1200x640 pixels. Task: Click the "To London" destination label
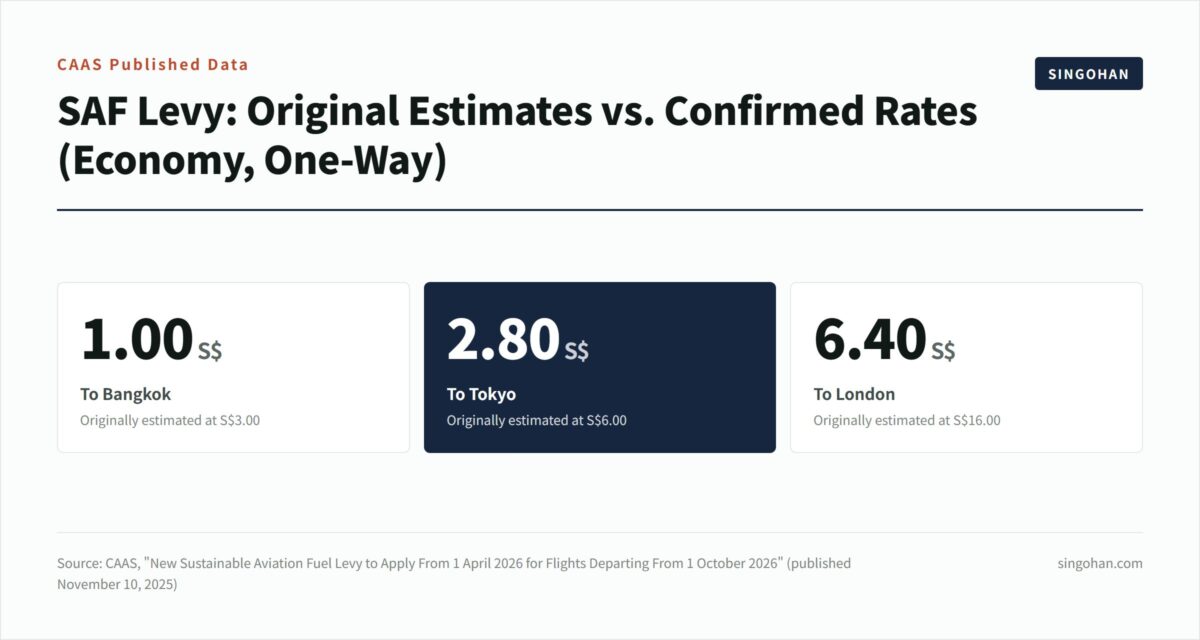point(854,394)
